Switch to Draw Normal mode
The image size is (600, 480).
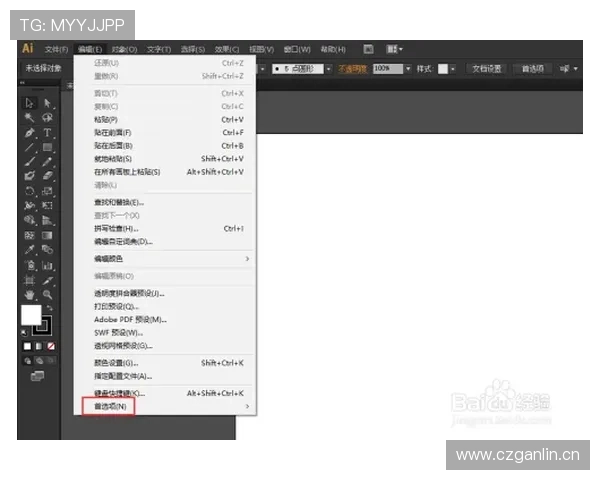(27, 361)
